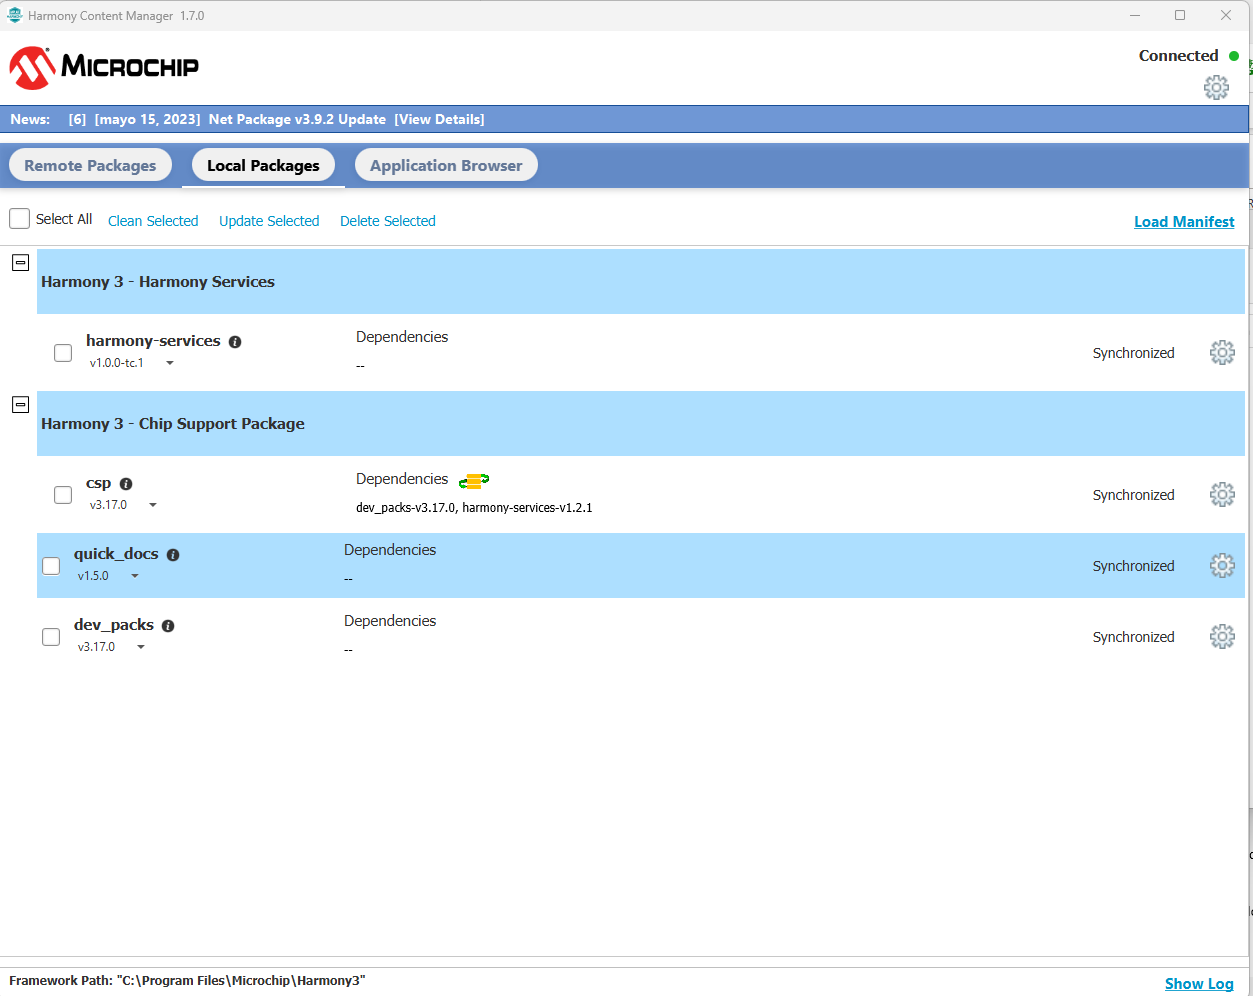Open the dev_packs row settings gear

click(x=1222, y=636)
